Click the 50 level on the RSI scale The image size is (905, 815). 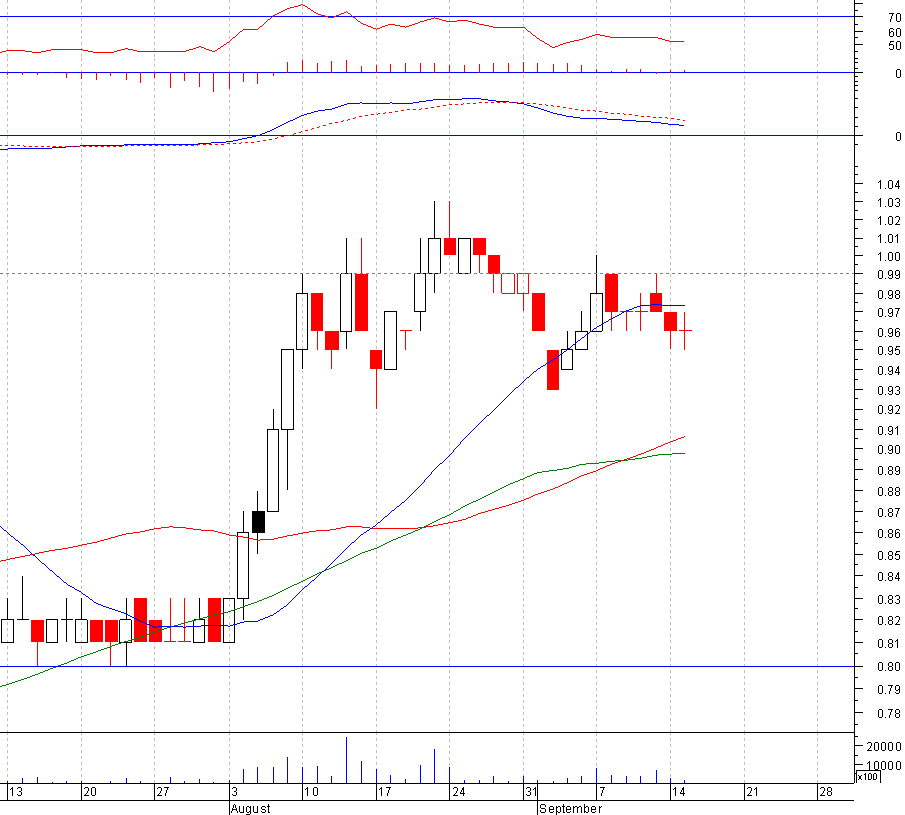[894, 46]
